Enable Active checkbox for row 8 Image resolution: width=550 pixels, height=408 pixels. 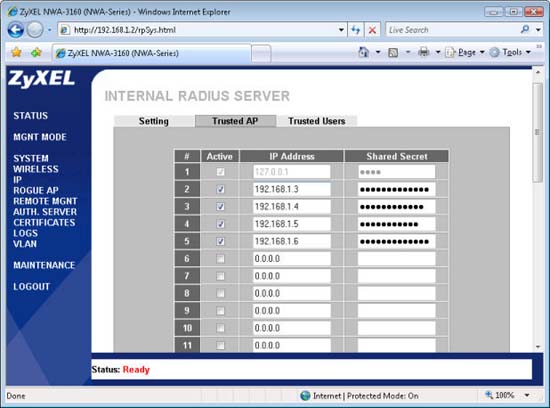220,293
